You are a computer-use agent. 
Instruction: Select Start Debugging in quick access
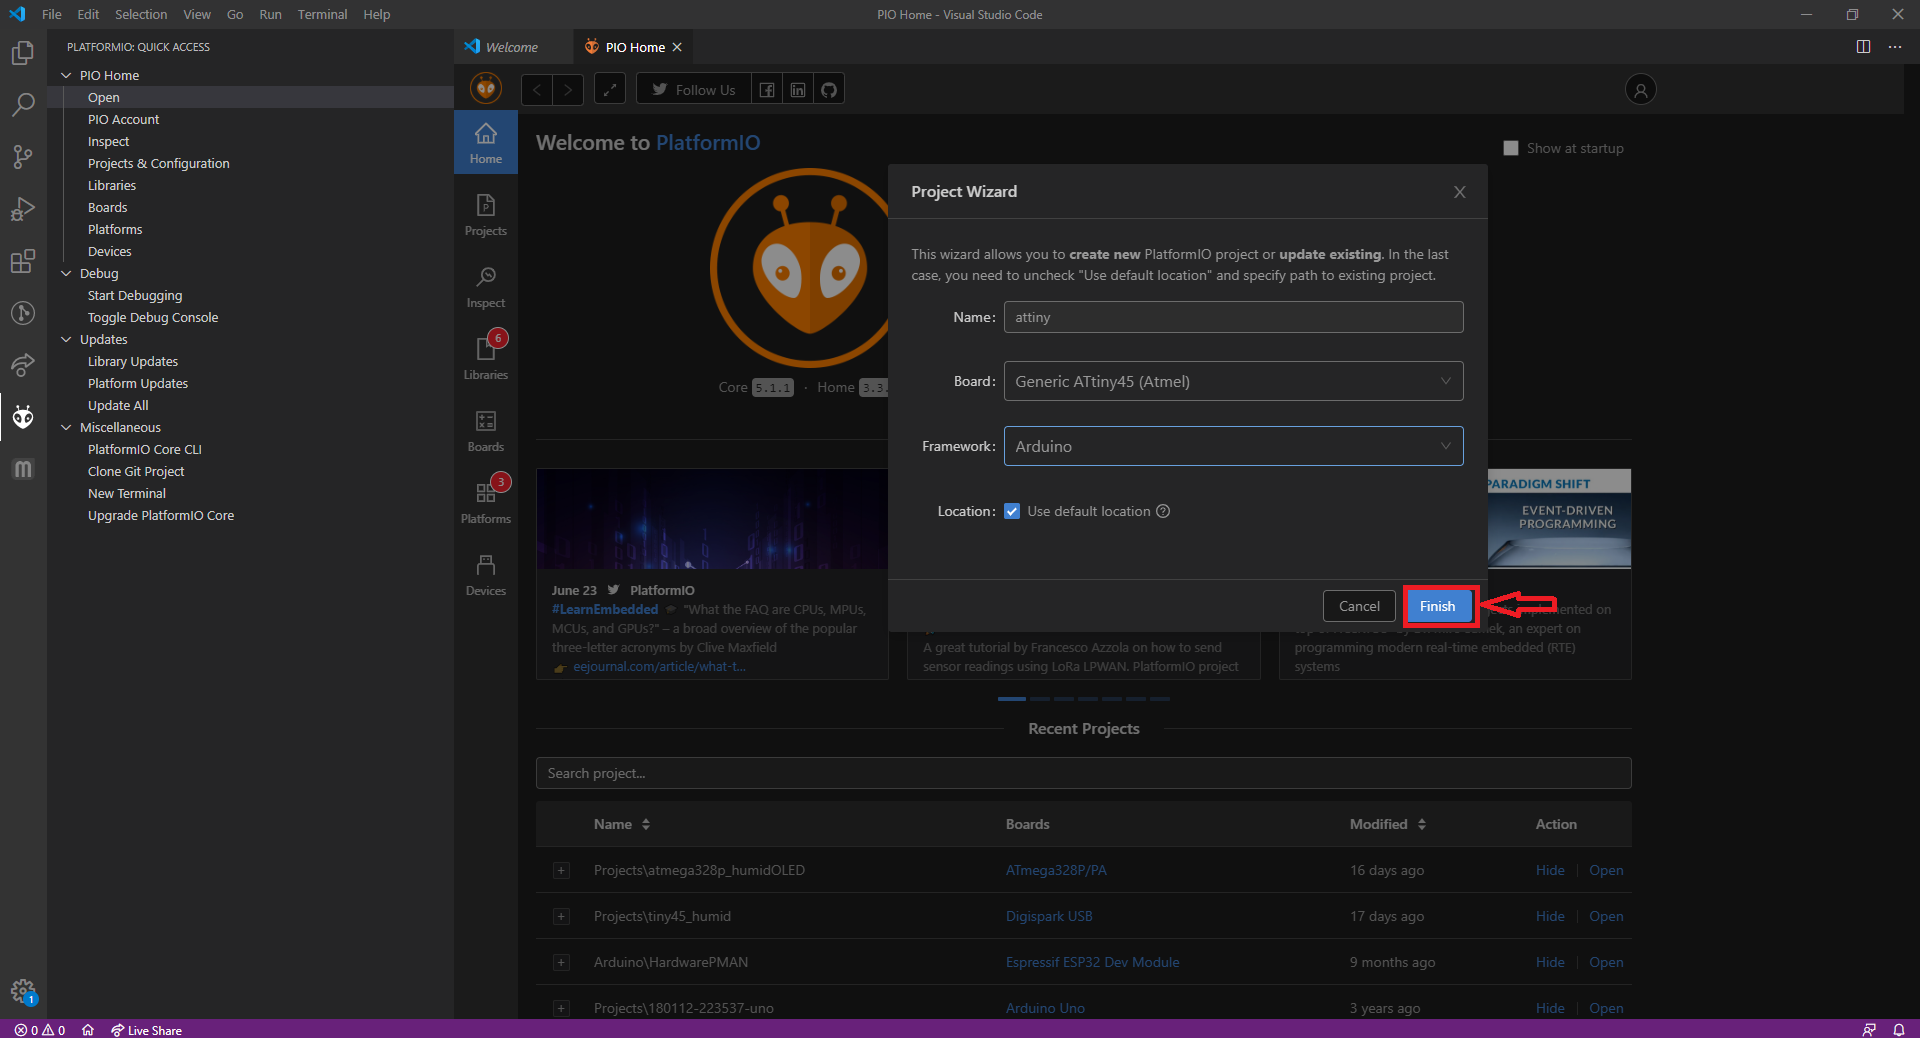(x=135, y=295)
